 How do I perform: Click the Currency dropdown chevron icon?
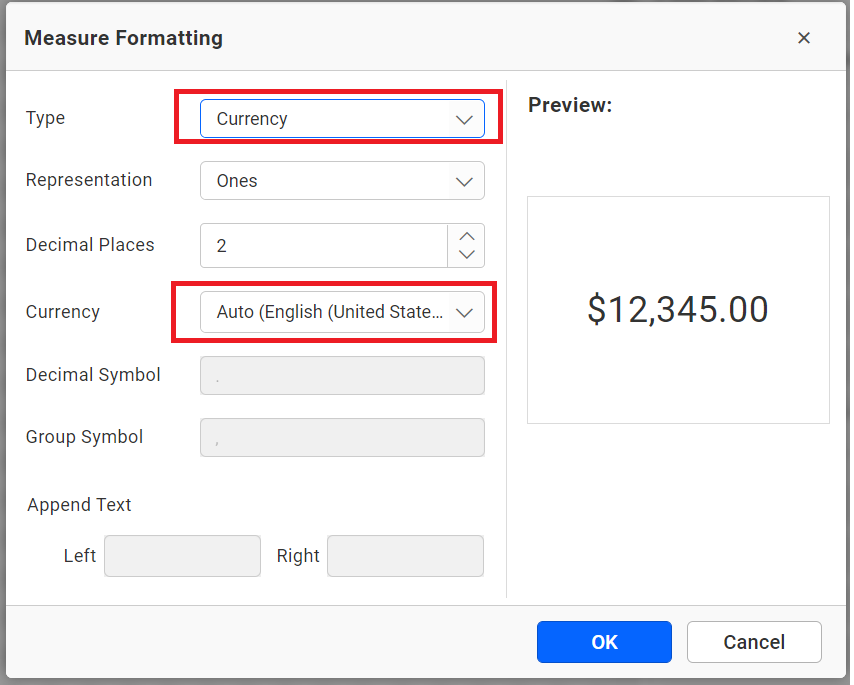tap(464, 312)
